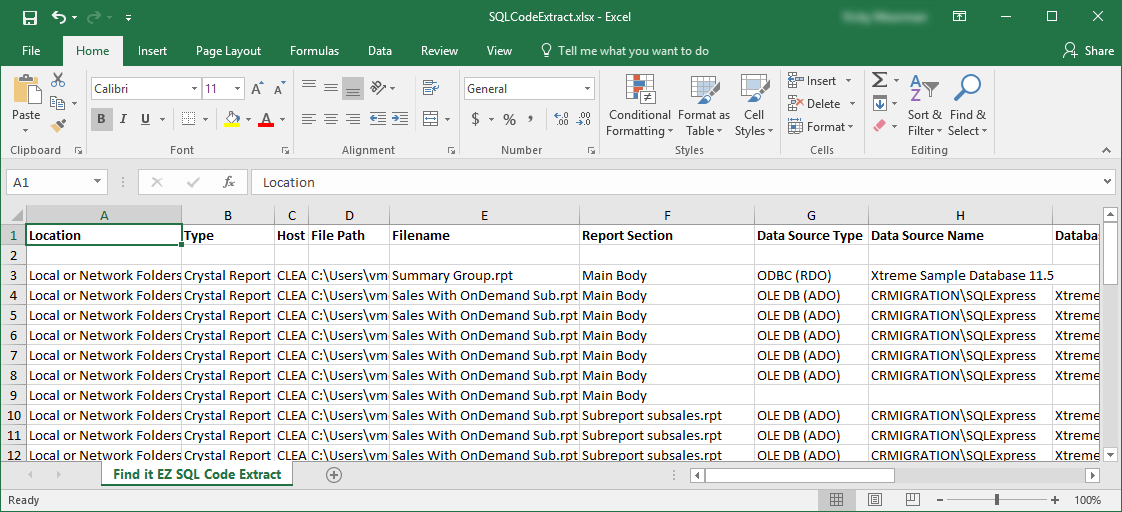This screenshot has width=1122, height=512.
Task: Switch to Formulas tab
Action: pos(314,51)
